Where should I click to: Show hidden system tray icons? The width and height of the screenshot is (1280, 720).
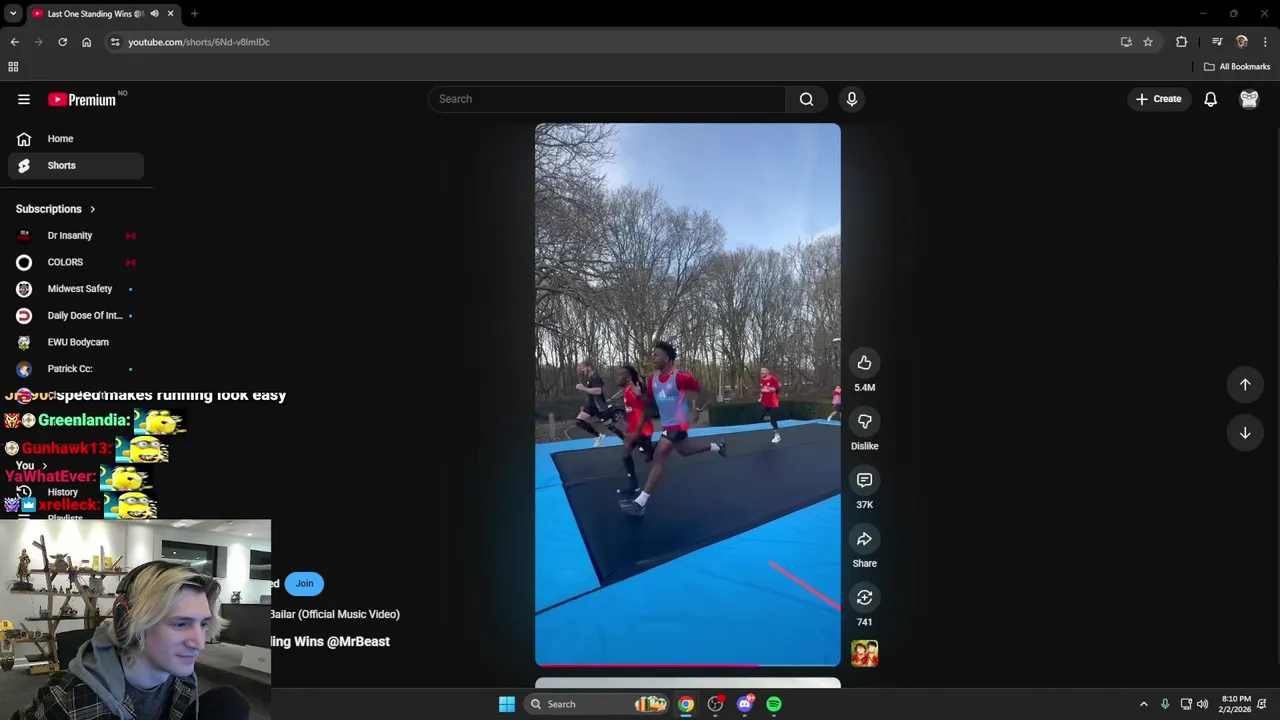[x=1144, y=704]
